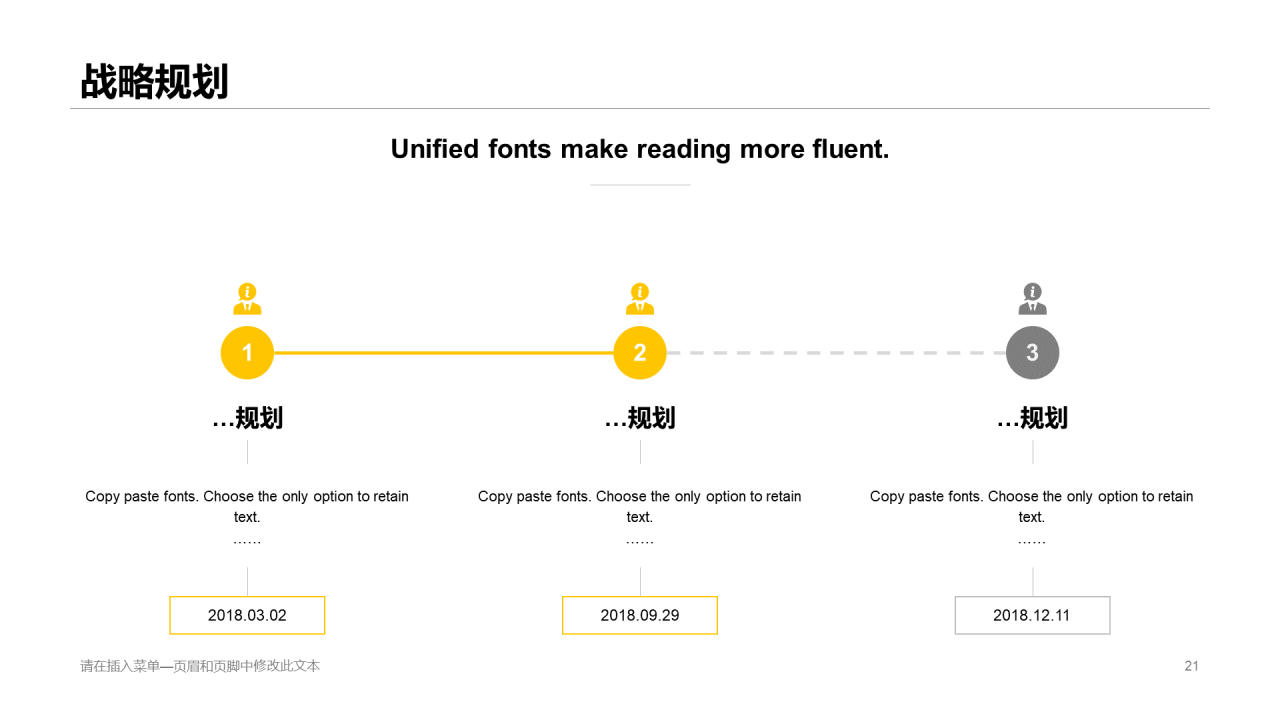Select the yellow circle numbered 1
This screenshot has width=1280, height=720.
247,353
